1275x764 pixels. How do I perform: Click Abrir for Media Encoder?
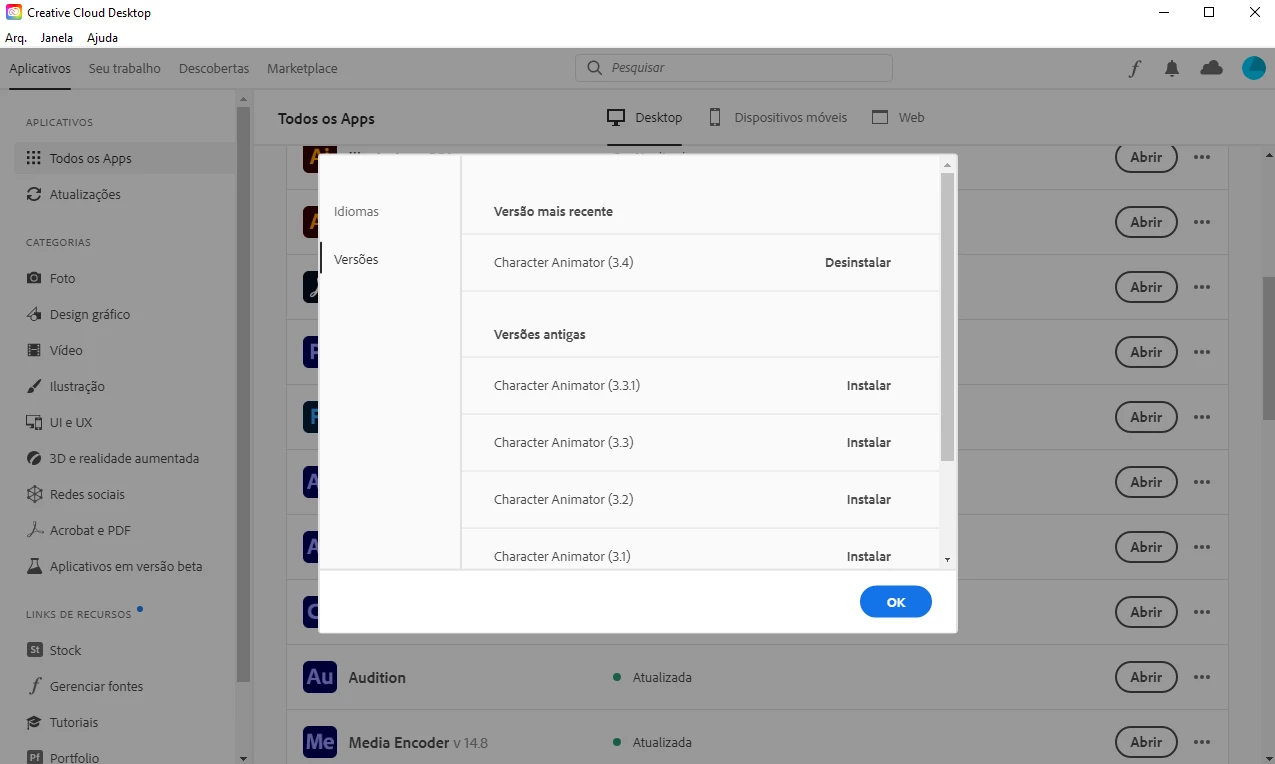(x=1146, y=742)
